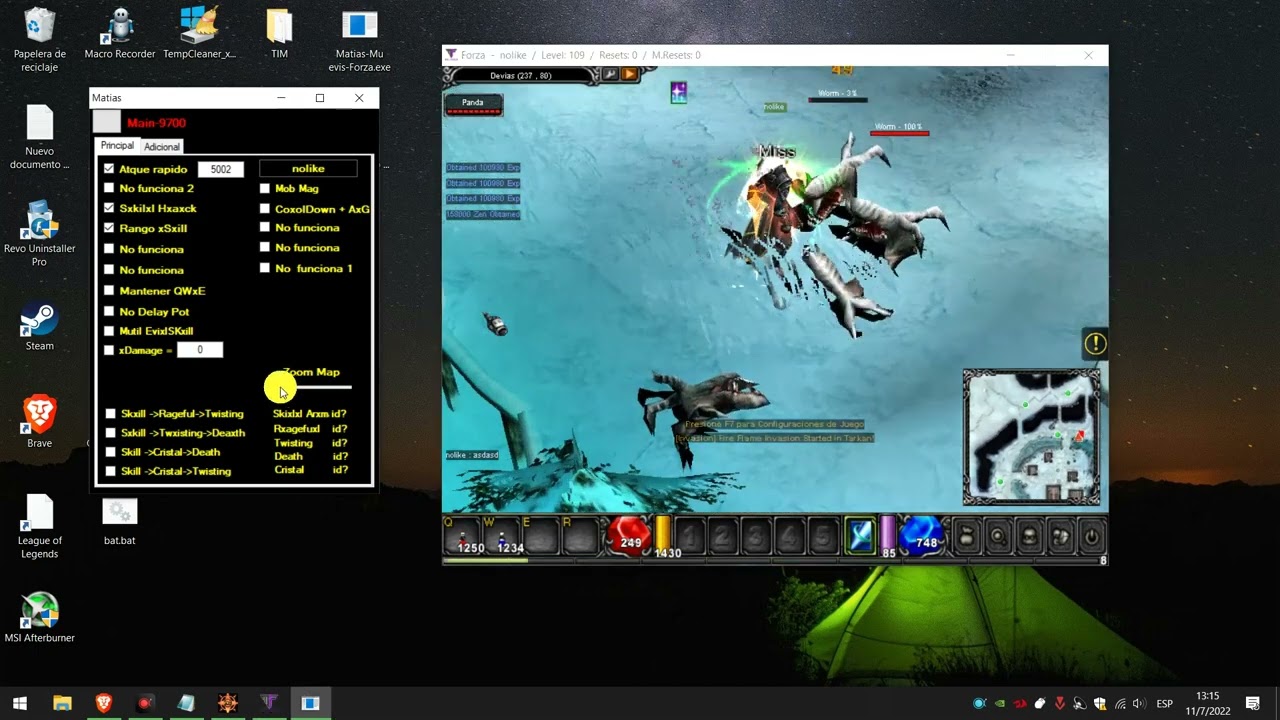Select the empty R quick slot
Viewport: 1280px width, 720px height.
[x=580, y=537]
